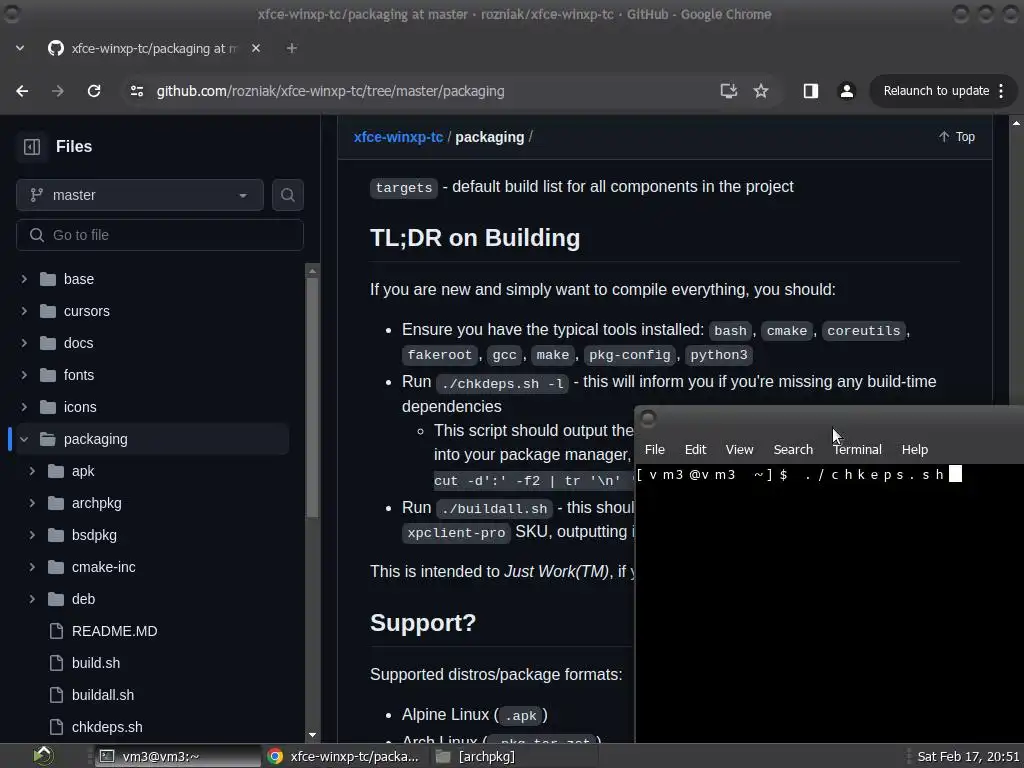Image resolution: width=1024 pixels, height=768 pixels.
Task: Collapse the GitHub file tree panel
Action: [32, 146]
